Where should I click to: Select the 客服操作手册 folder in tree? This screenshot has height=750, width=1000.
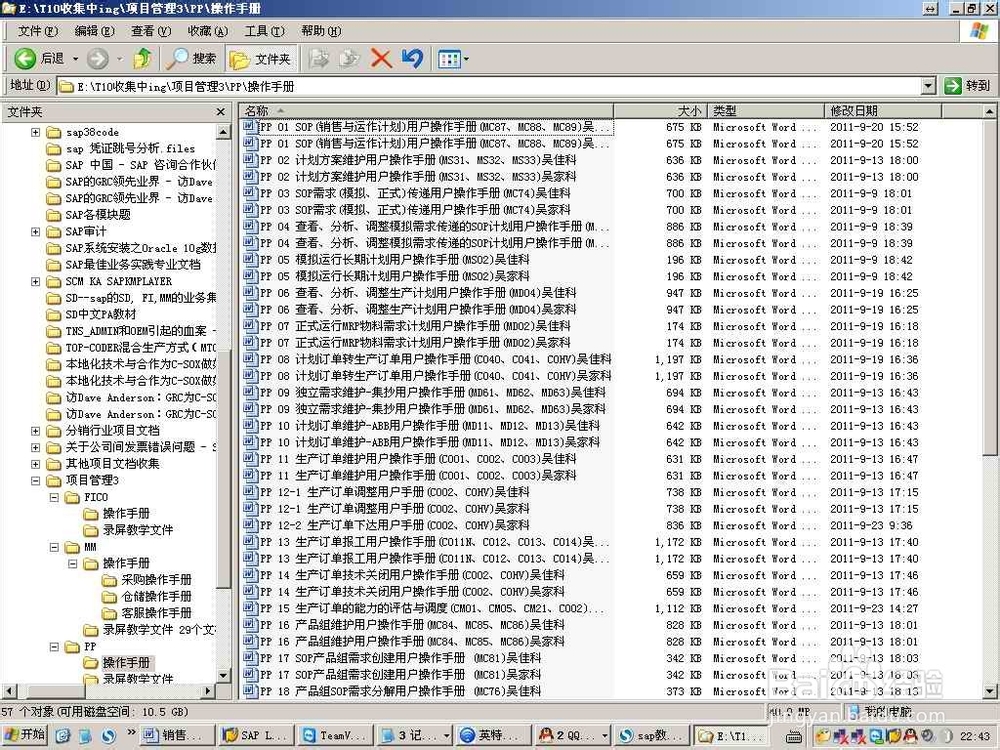[x=156, y=613]
